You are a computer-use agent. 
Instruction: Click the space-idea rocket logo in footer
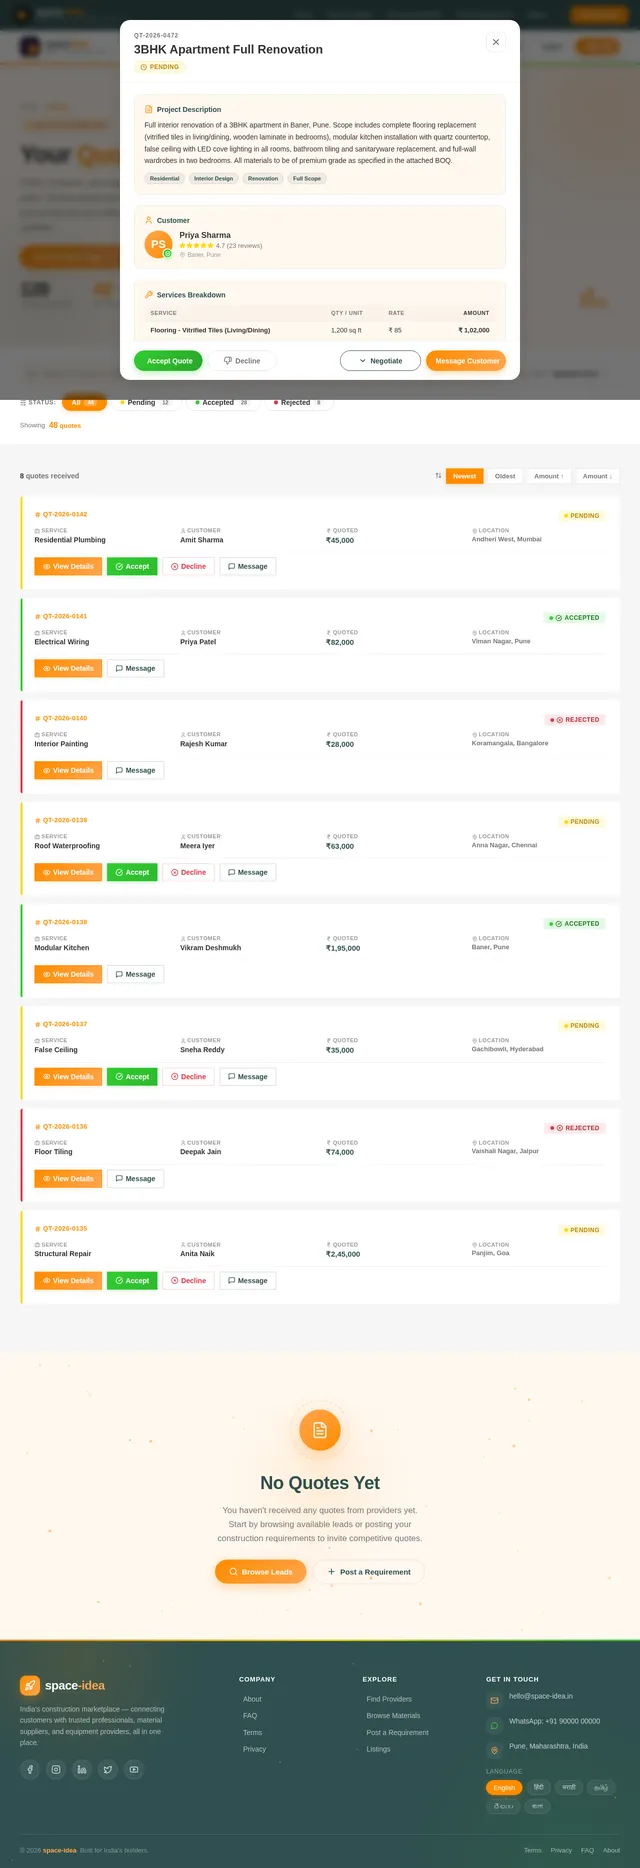[x=30, y=1685]
